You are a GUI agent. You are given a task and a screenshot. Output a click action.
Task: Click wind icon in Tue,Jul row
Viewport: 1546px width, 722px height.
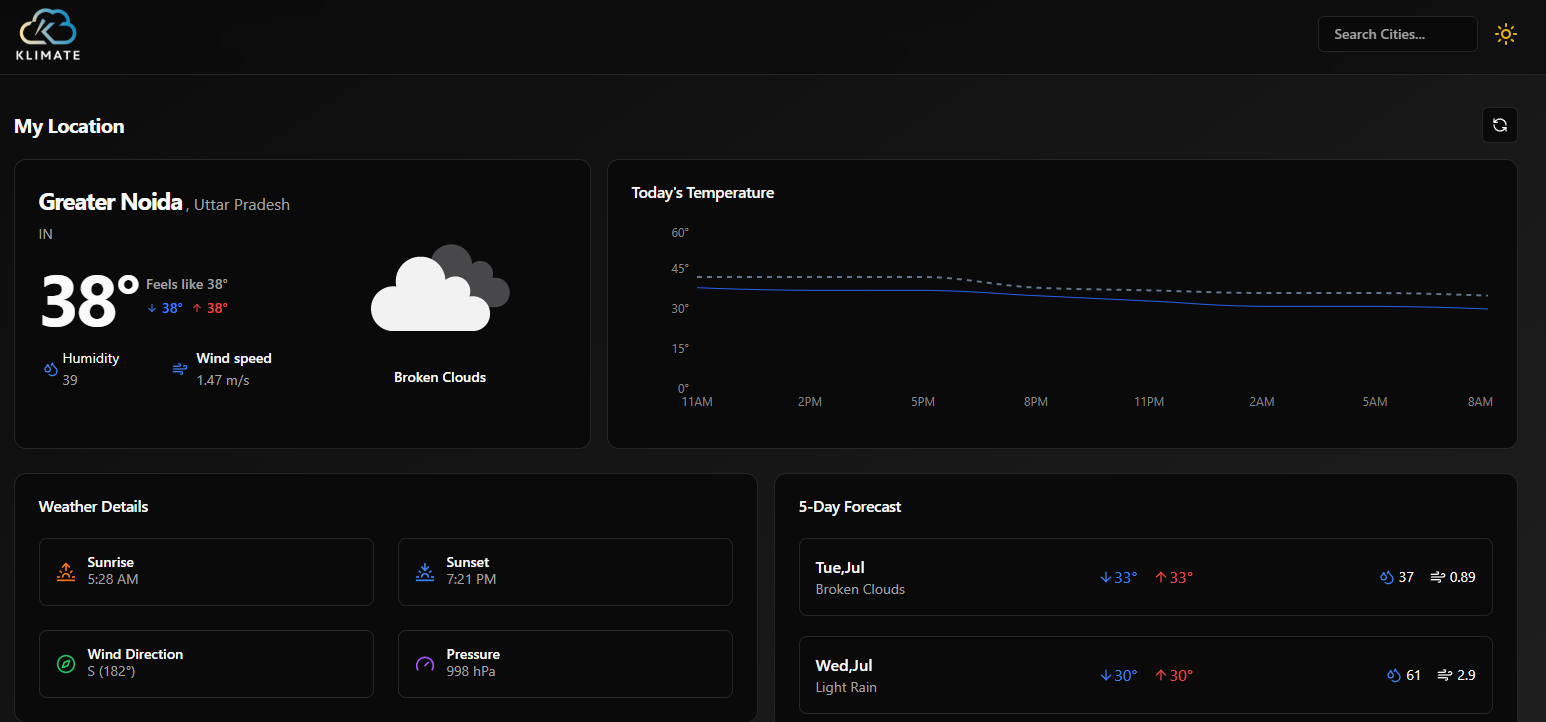[1438, 577]
